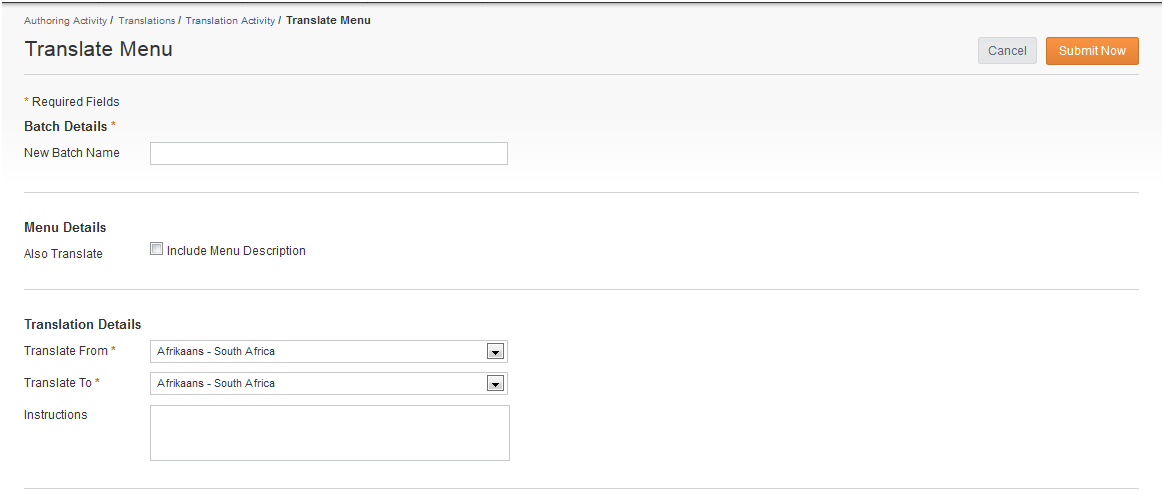Enable the Include Menu Description checkbox
This screenshot has width=1164, height=502.
point(156,250)
